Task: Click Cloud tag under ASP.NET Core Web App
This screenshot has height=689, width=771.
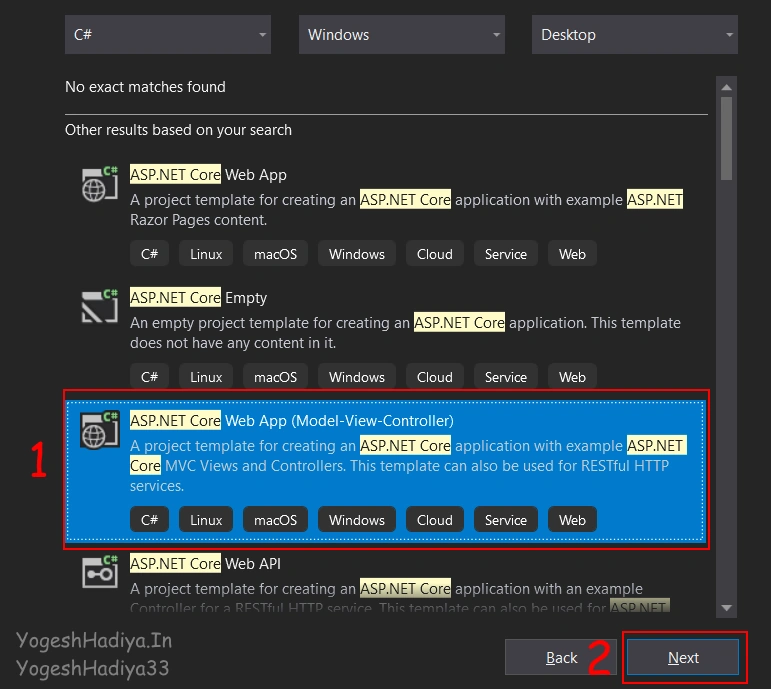Action: [x=435, y=254]
